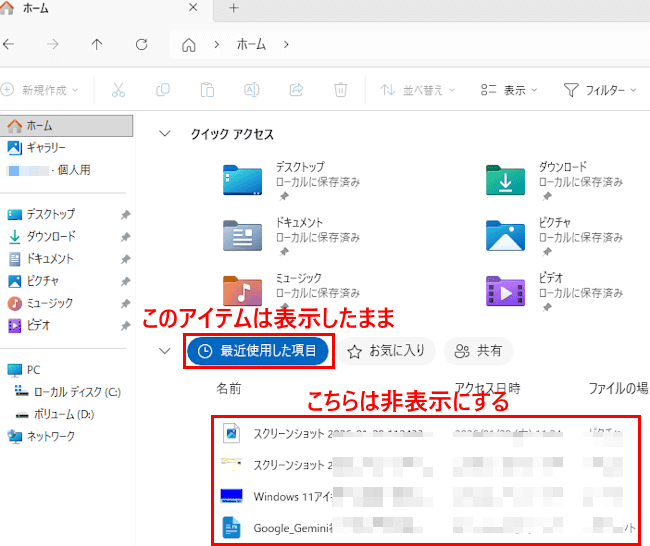Screen dimensions: 650x546
Task: Click the Delete trash can icon
Action: (341, 90)
